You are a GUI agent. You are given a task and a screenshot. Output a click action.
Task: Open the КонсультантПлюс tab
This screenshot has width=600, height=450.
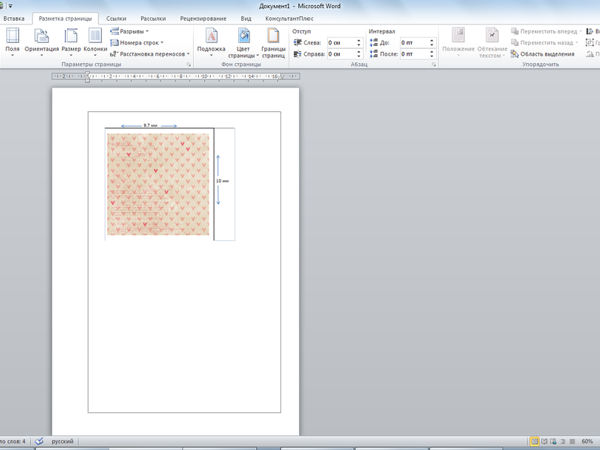pos(289,18)
